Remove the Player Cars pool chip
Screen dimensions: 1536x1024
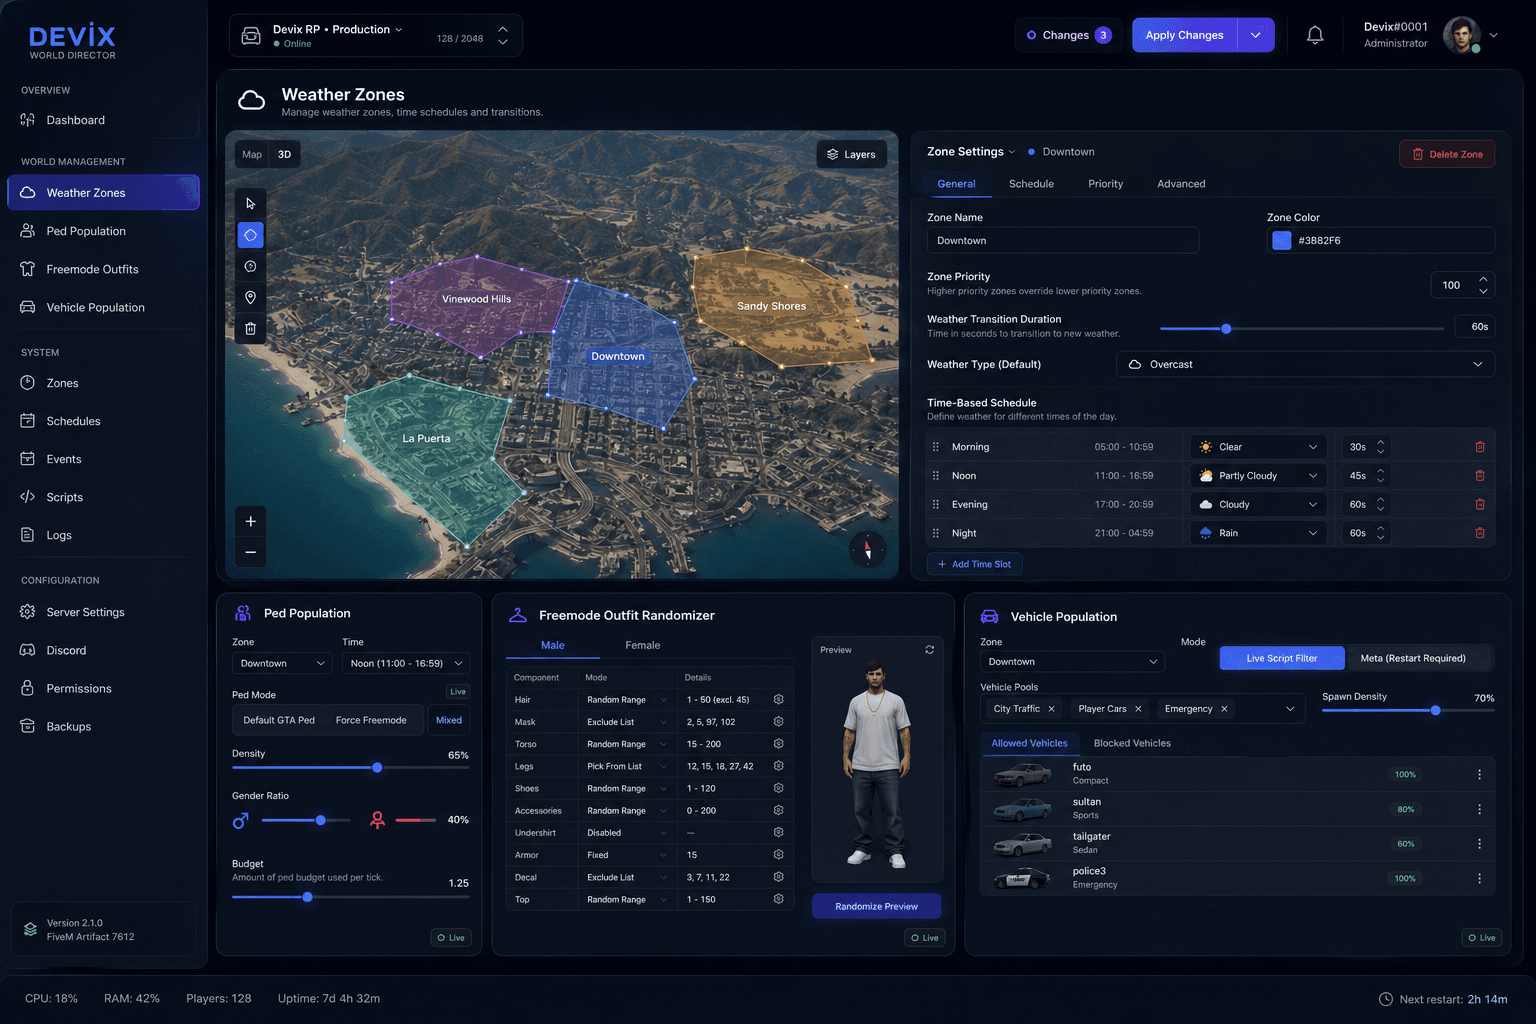tap(1138, 709)
